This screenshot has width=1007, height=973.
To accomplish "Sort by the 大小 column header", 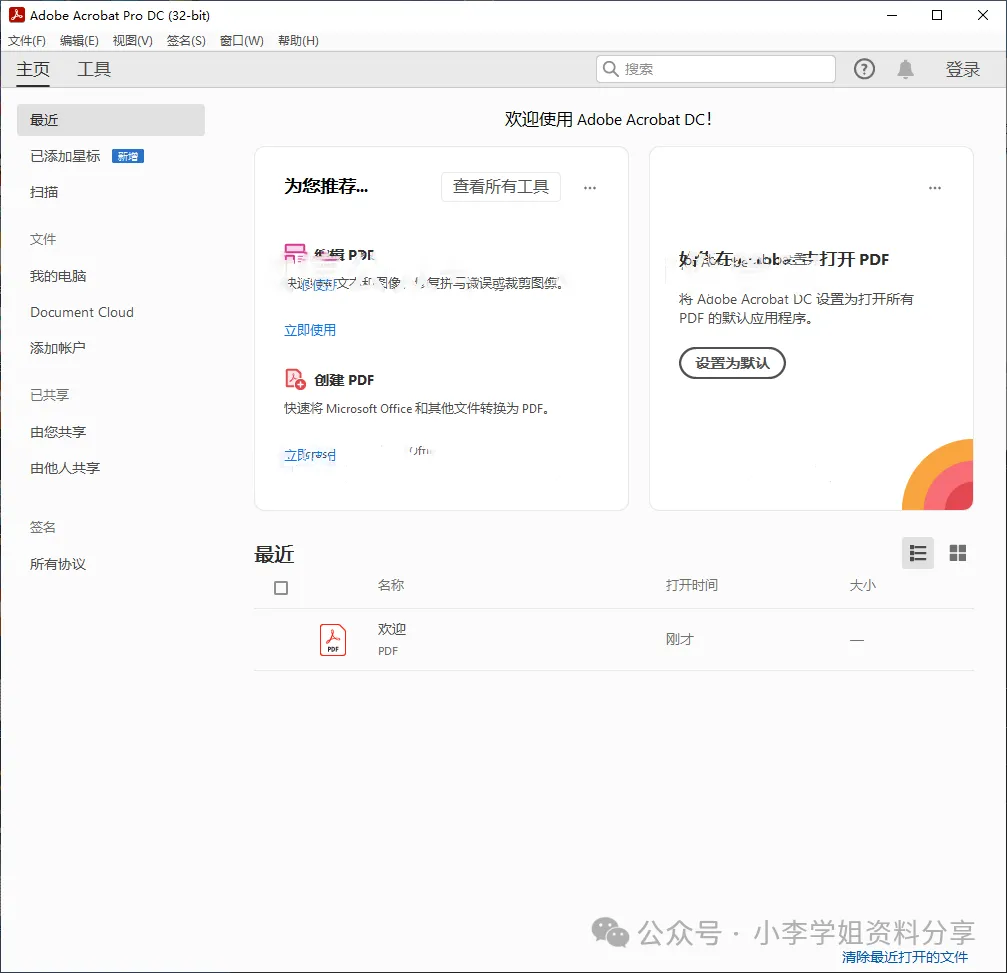I will pos(863,585).
